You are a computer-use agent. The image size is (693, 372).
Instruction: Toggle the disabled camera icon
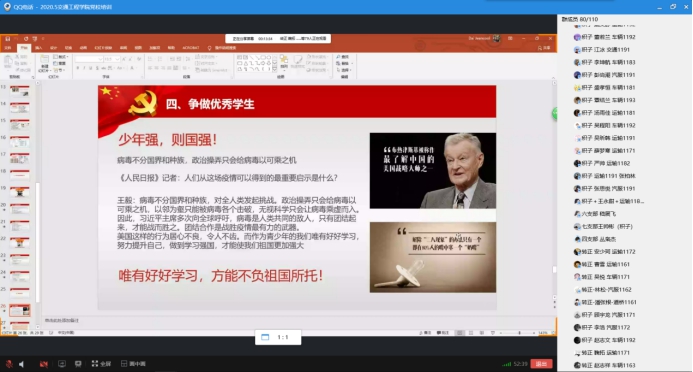[43, 364]
